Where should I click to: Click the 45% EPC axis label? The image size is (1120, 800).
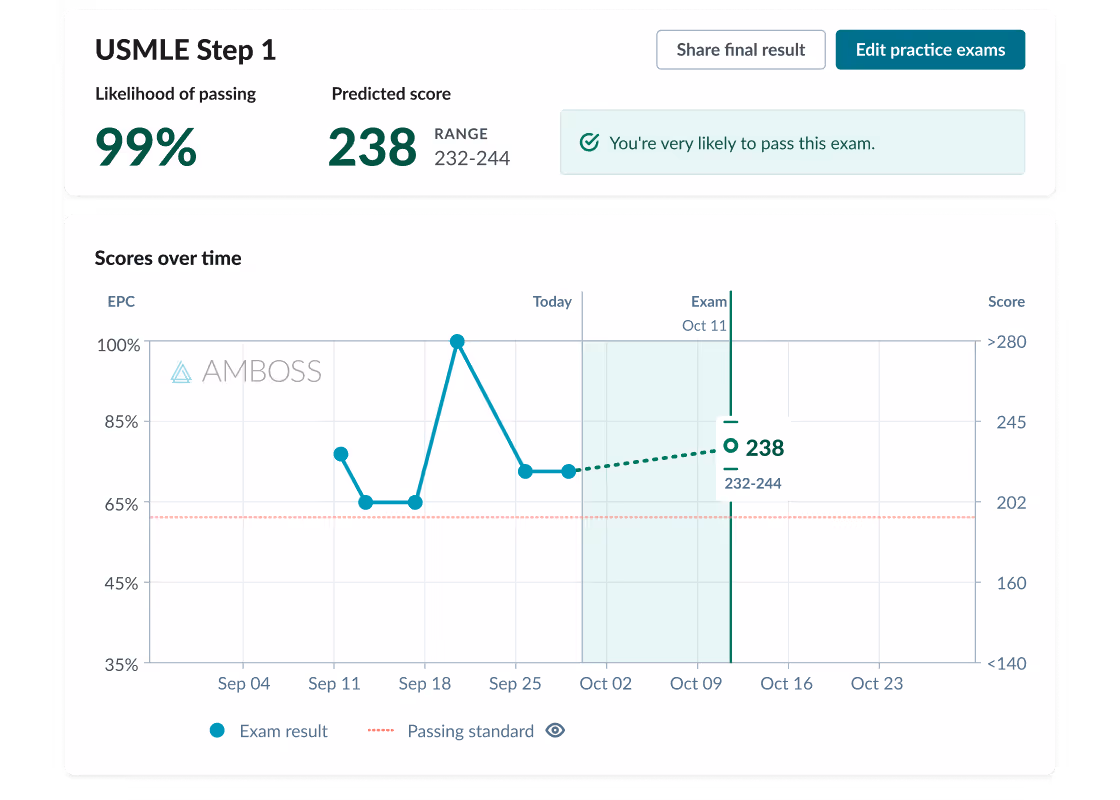tap(121, 584)
